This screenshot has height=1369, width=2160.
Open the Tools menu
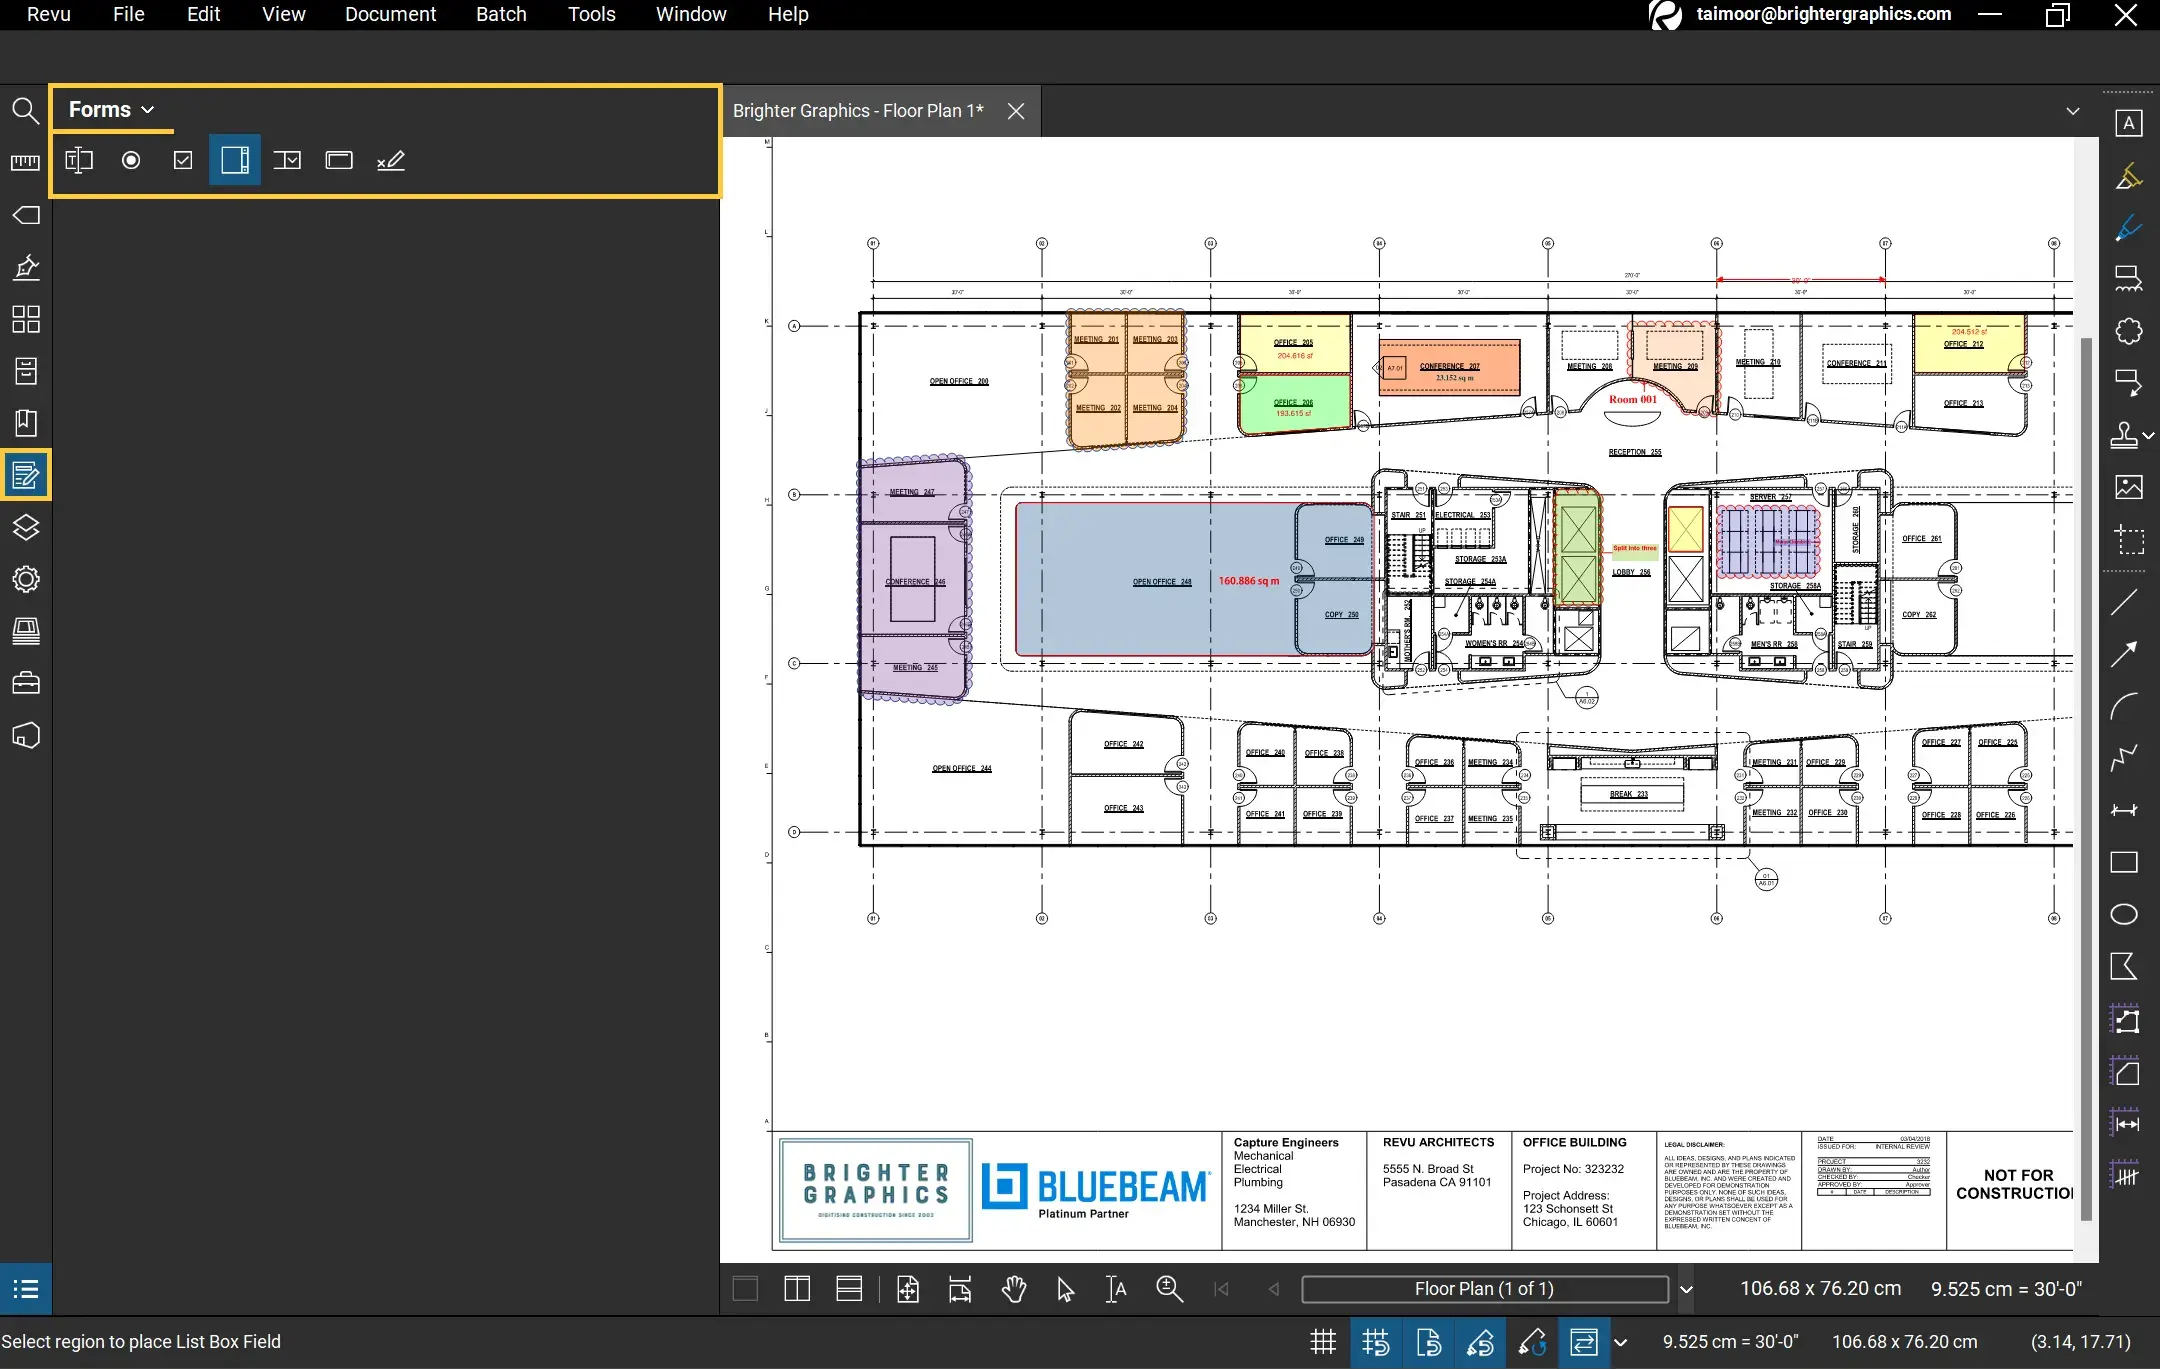[592, 14]
